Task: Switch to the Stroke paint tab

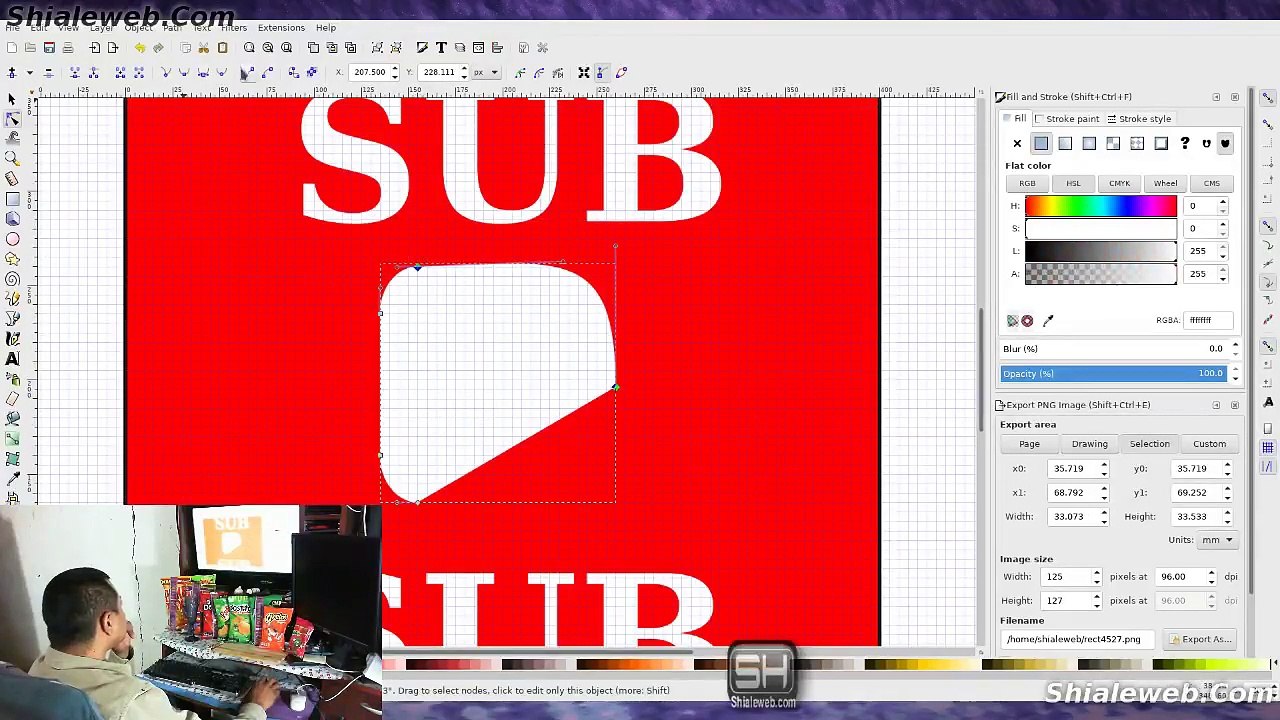Action: [x=1066, y=119]
